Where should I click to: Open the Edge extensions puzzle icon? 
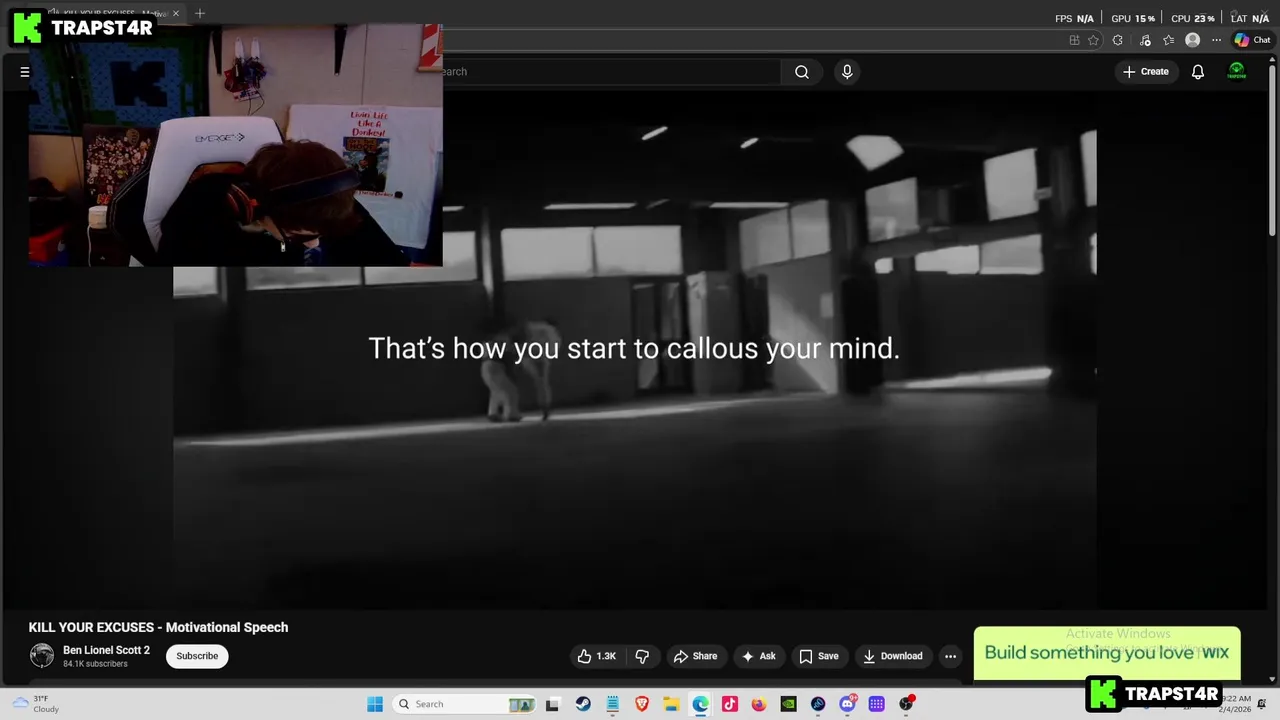pyautogui.click(x=1117, y=40)
